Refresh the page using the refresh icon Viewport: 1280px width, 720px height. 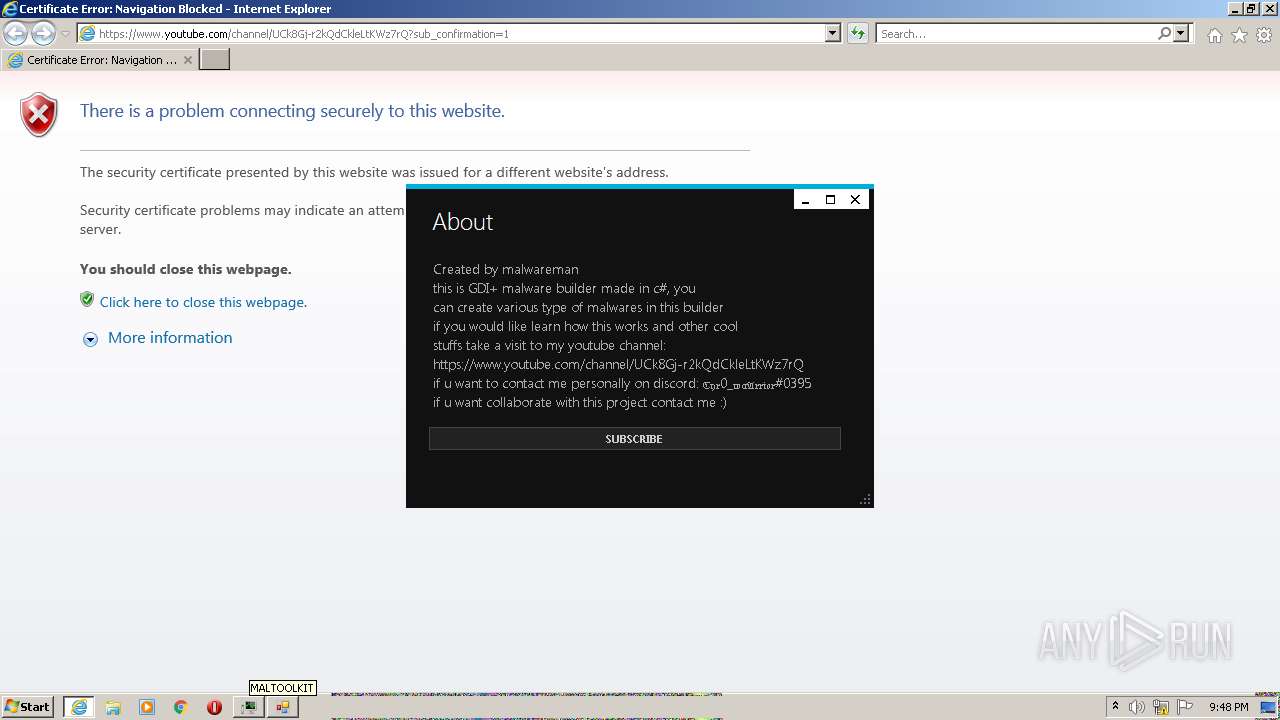pyautogui.click(x=857, y=34)
